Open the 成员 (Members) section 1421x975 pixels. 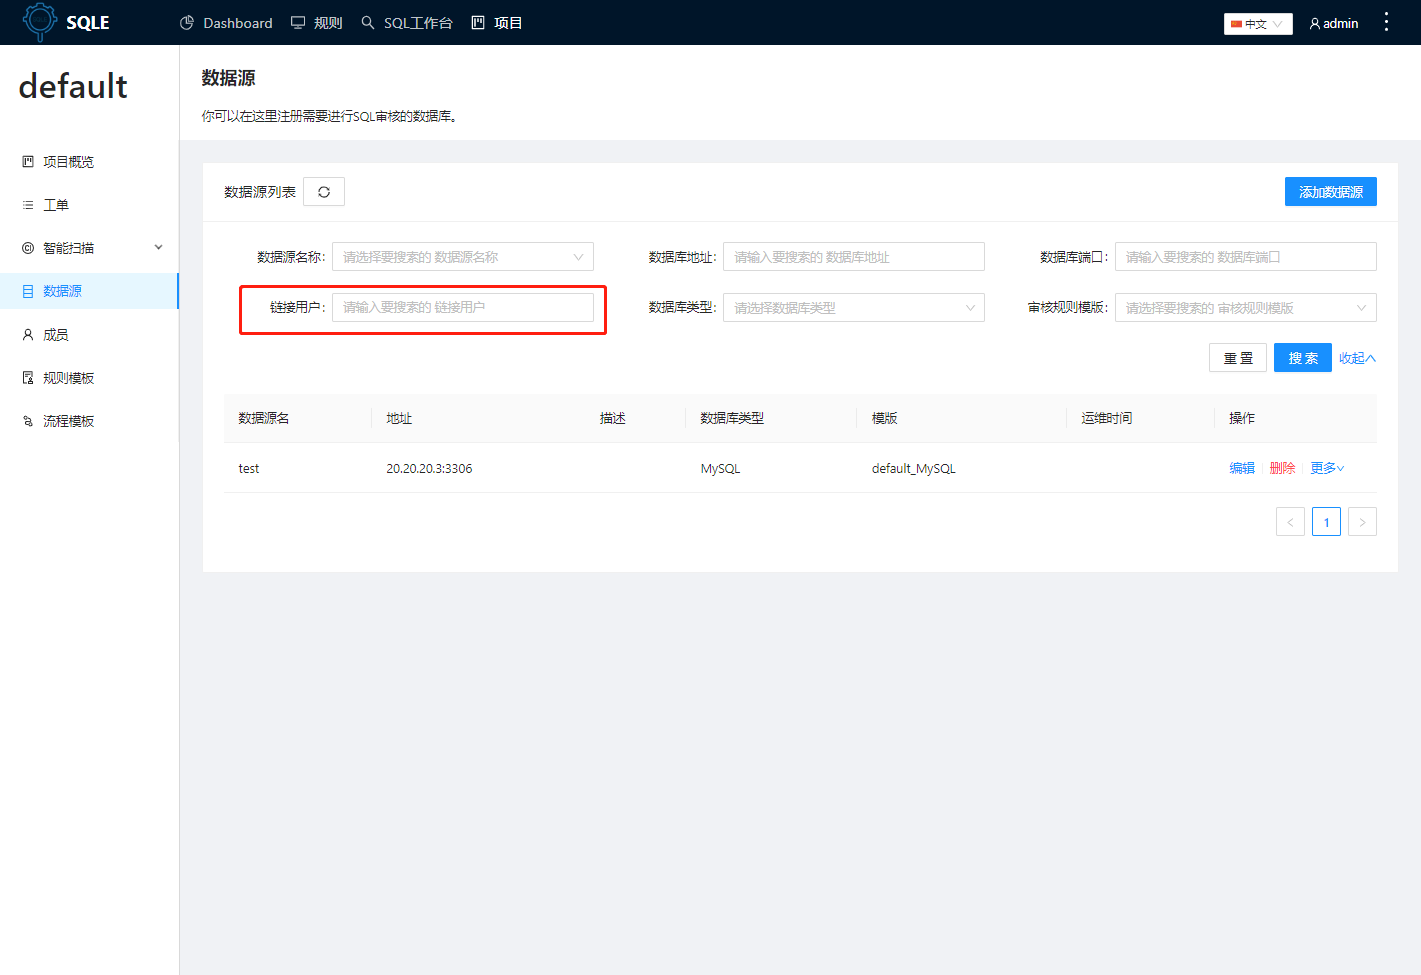click(55, 334)
